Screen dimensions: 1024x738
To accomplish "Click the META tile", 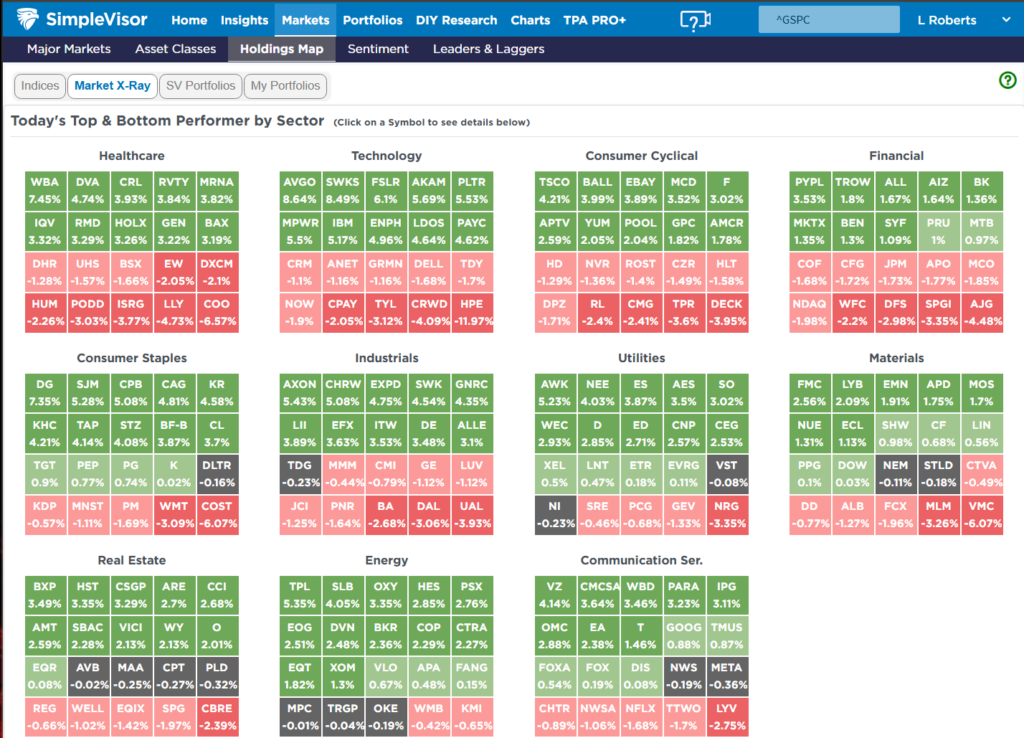I will (x=727, y=677).
